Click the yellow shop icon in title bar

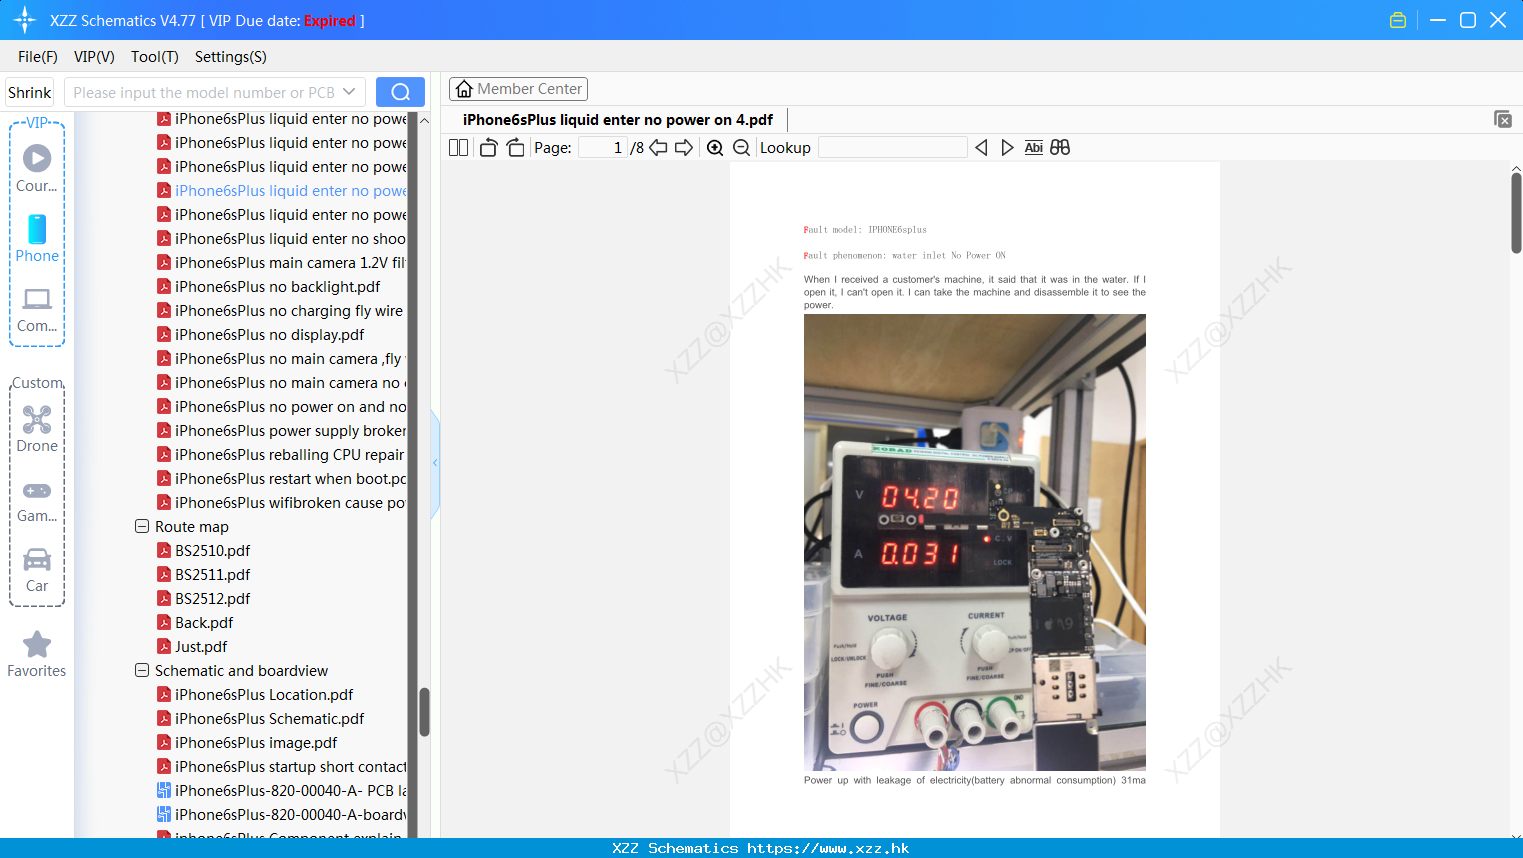[x=1398, y=20]
